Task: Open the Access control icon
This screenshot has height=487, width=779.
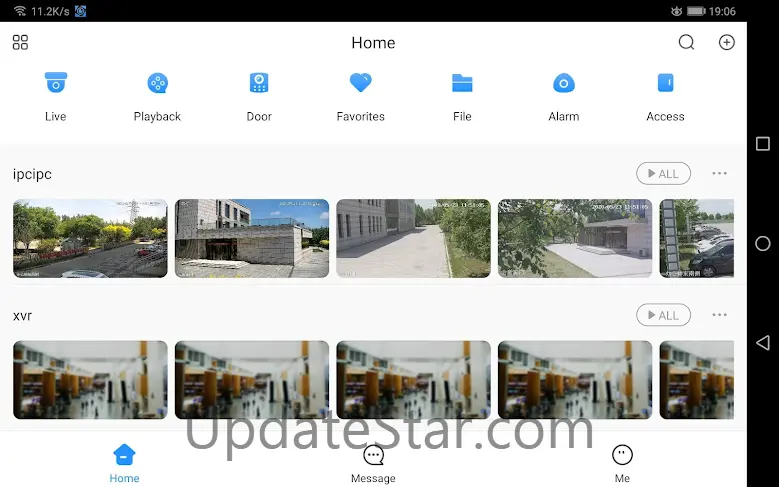Action: [x=665, y=82]
